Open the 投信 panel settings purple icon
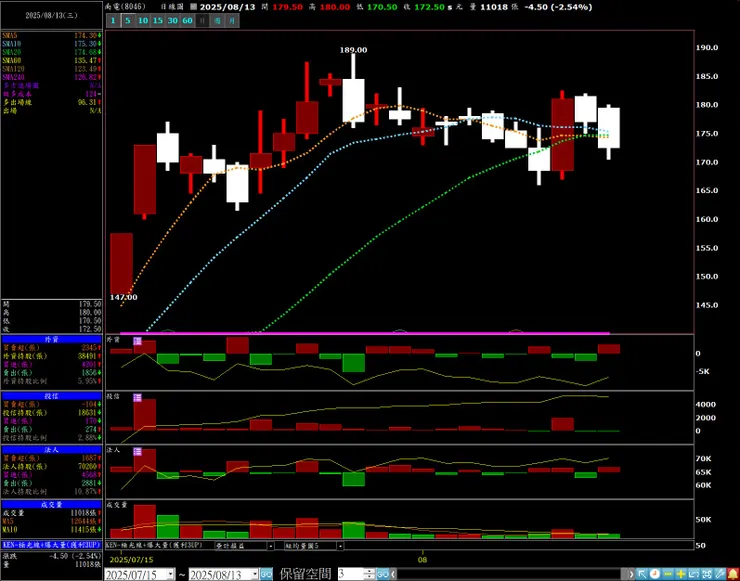This screenshot has height=581, width=740. pyautogui.click(x=137, y=397)
